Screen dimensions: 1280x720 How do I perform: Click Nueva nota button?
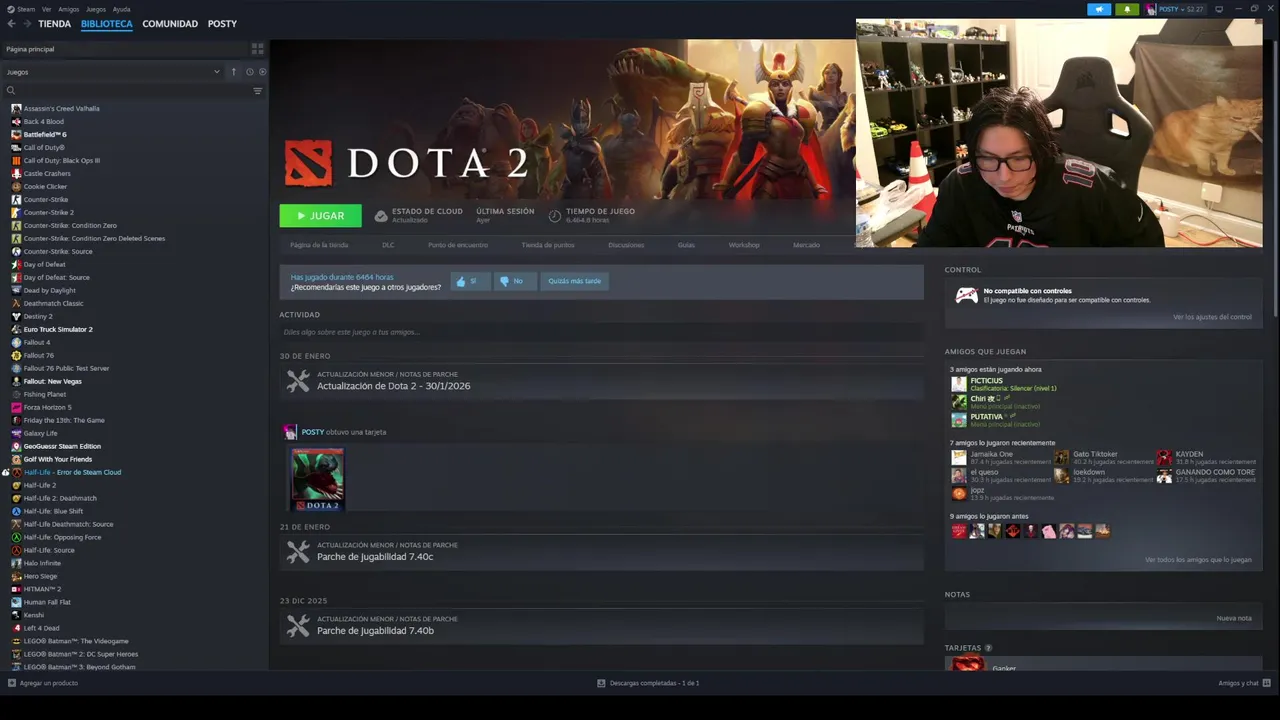pyautogui.click(x=1234, y=618)
